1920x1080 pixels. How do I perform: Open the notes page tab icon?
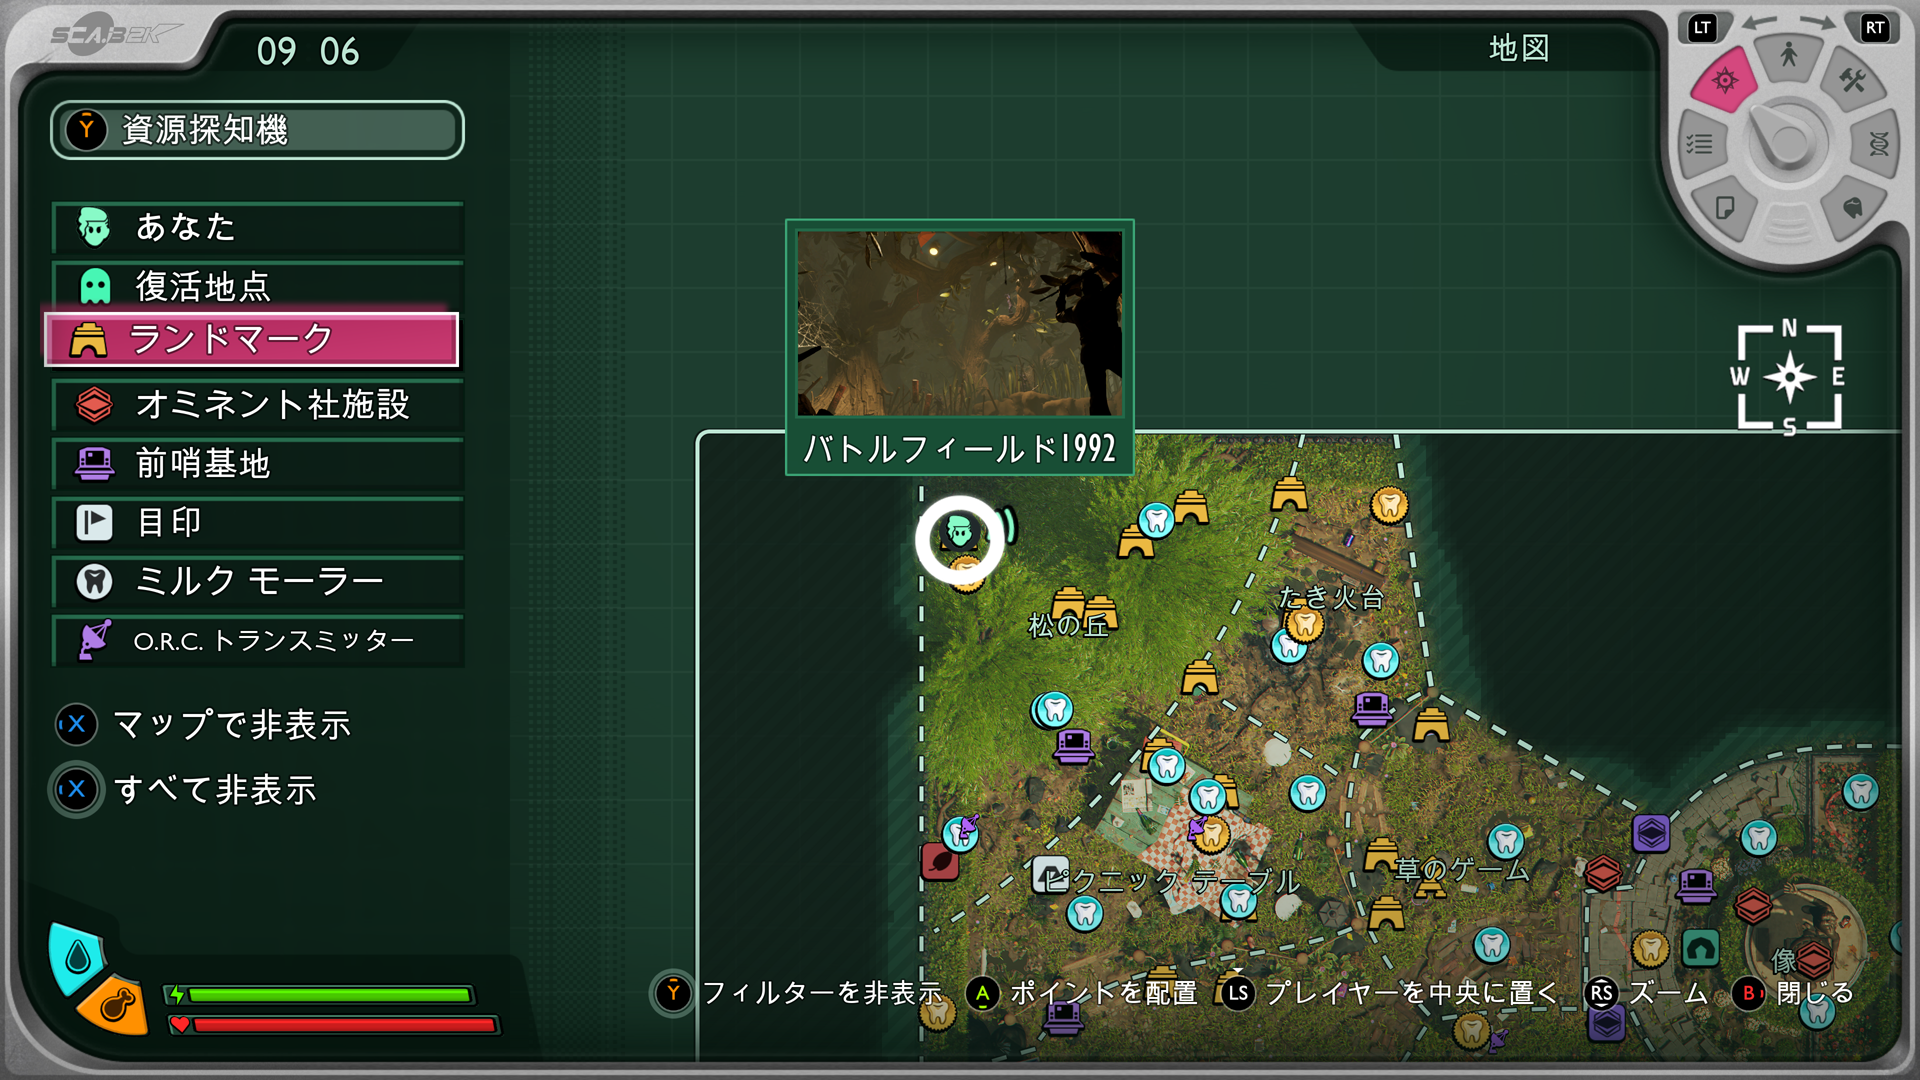pos(1725,208)
